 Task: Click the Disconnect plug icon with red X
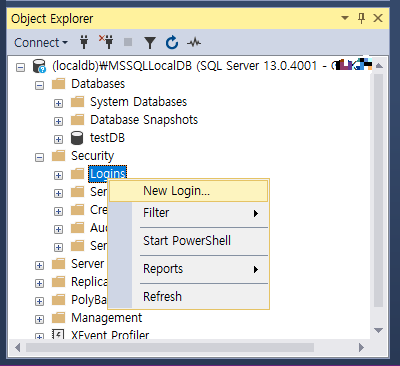[x=106, y=42]
